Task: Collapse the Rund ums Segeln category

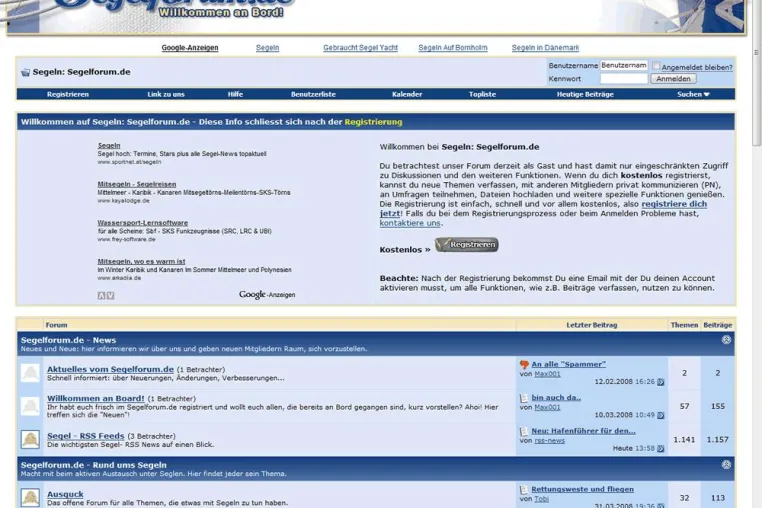Action: [x=726, y=465]
